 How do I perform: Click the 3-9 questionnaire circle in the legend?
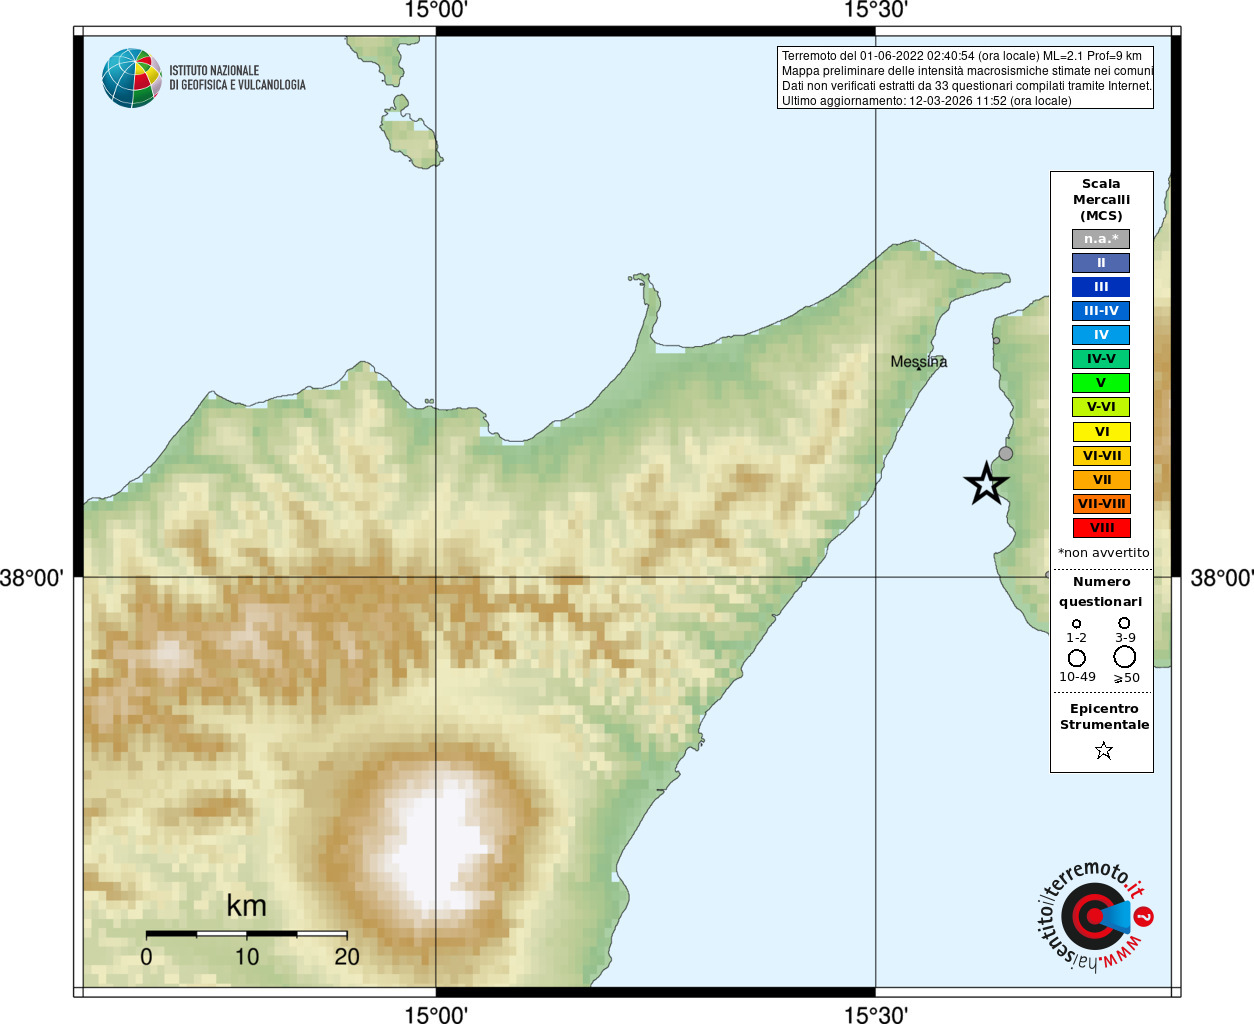(x=1124, y=623)
